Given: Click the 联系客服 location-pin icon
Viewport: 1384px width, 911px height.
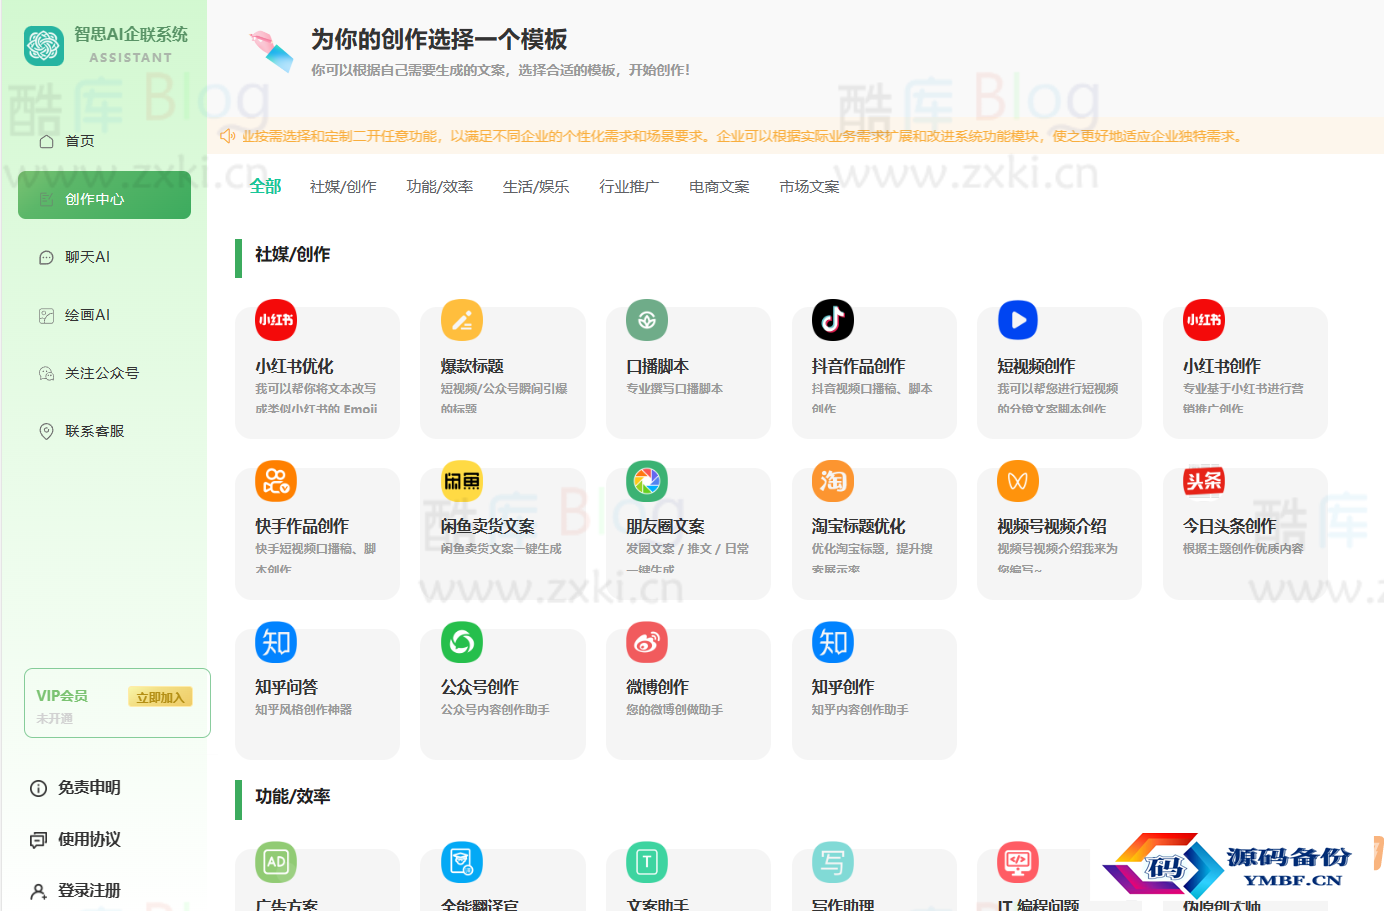Looking at the screenshot, I should tap(46, 431).
